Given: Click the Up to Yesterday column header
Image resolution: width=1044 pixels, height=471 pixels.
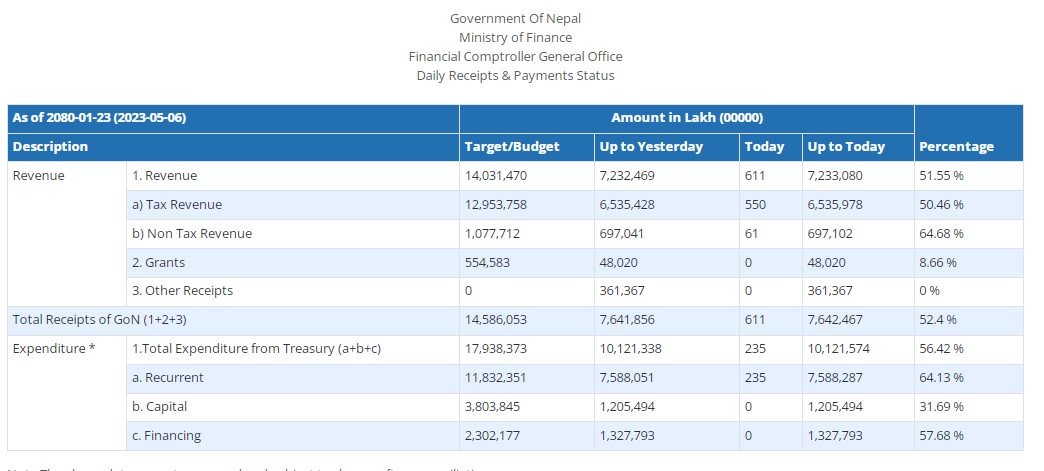Looking at the screenshot, I should pos(651,147).
